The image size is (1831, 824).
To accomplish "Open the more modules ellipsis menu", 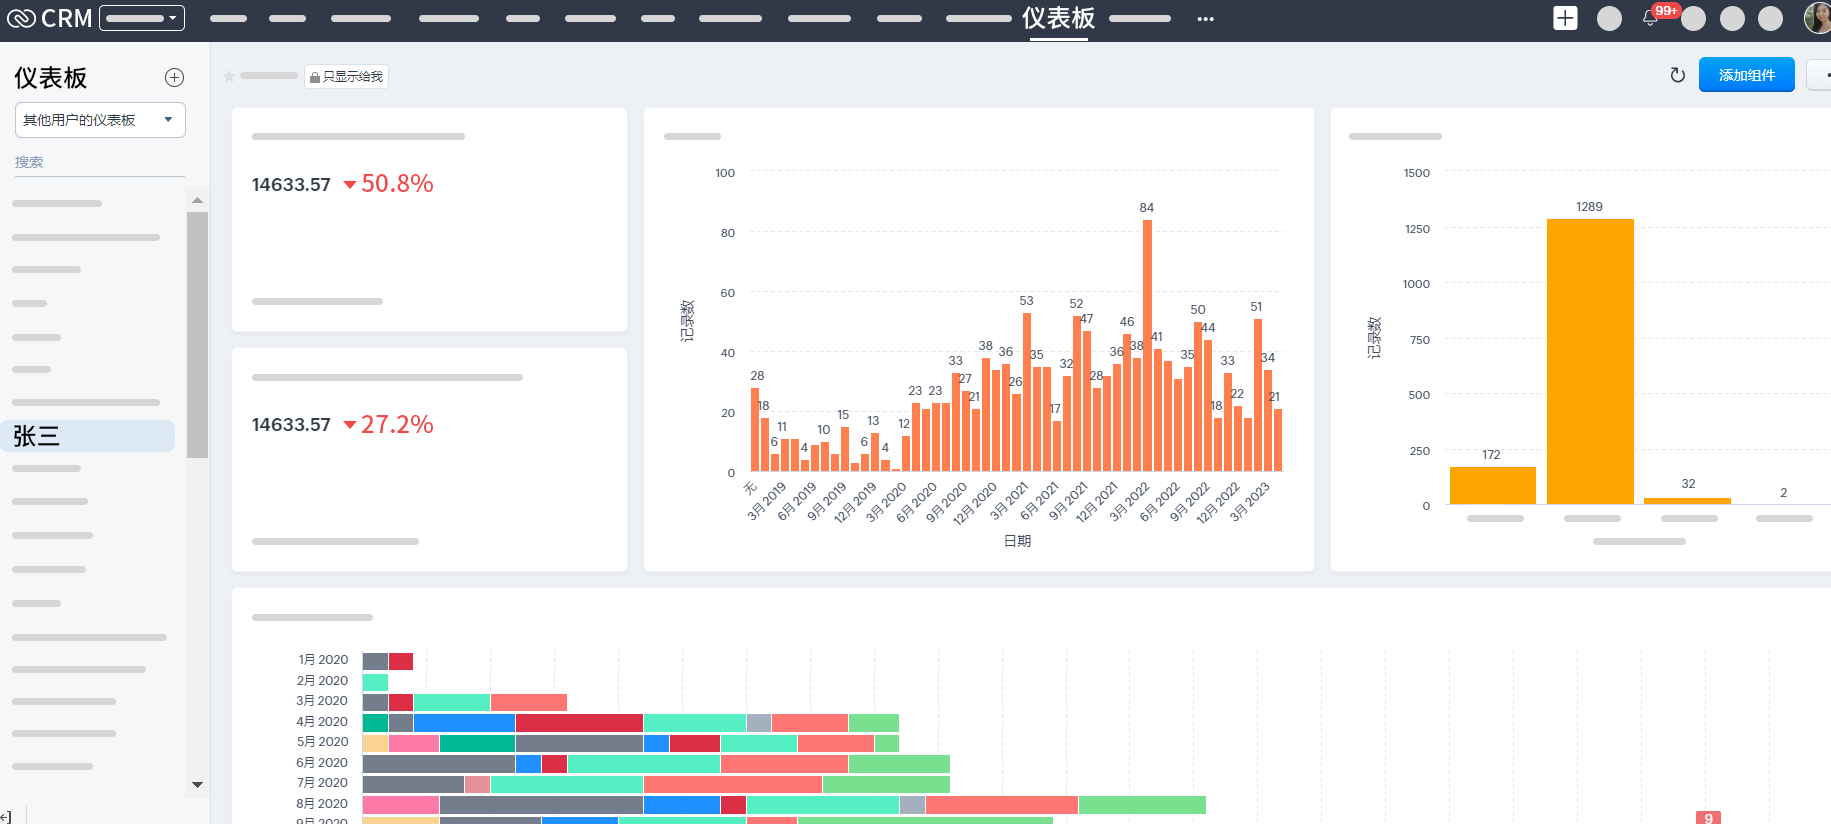I will tap(1205, 19).
